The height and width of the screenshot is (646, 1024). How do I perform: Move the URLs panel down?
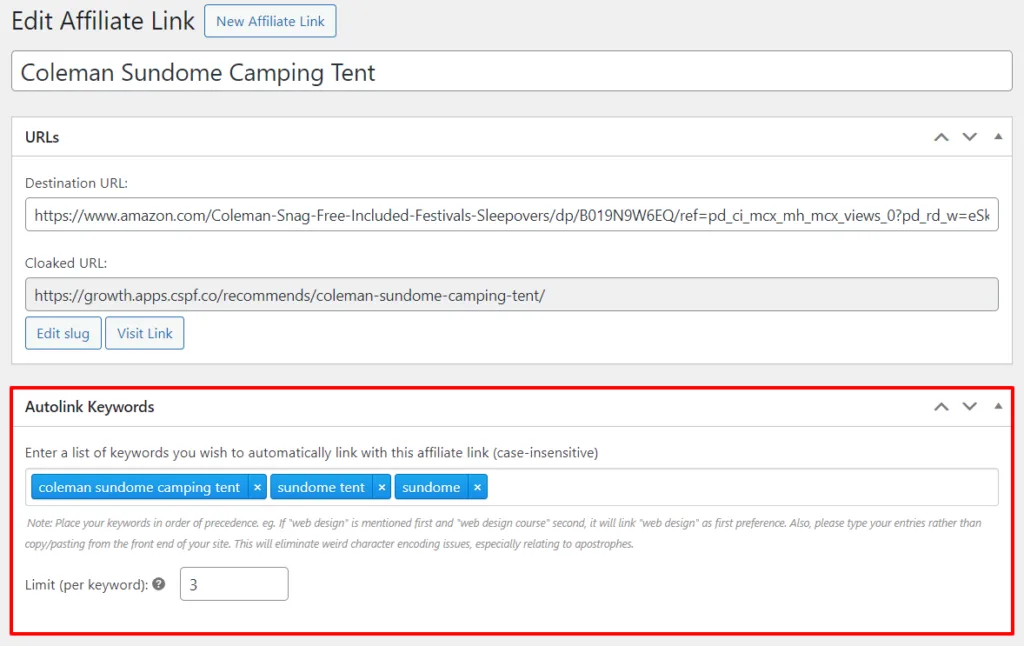click(969, 137)
